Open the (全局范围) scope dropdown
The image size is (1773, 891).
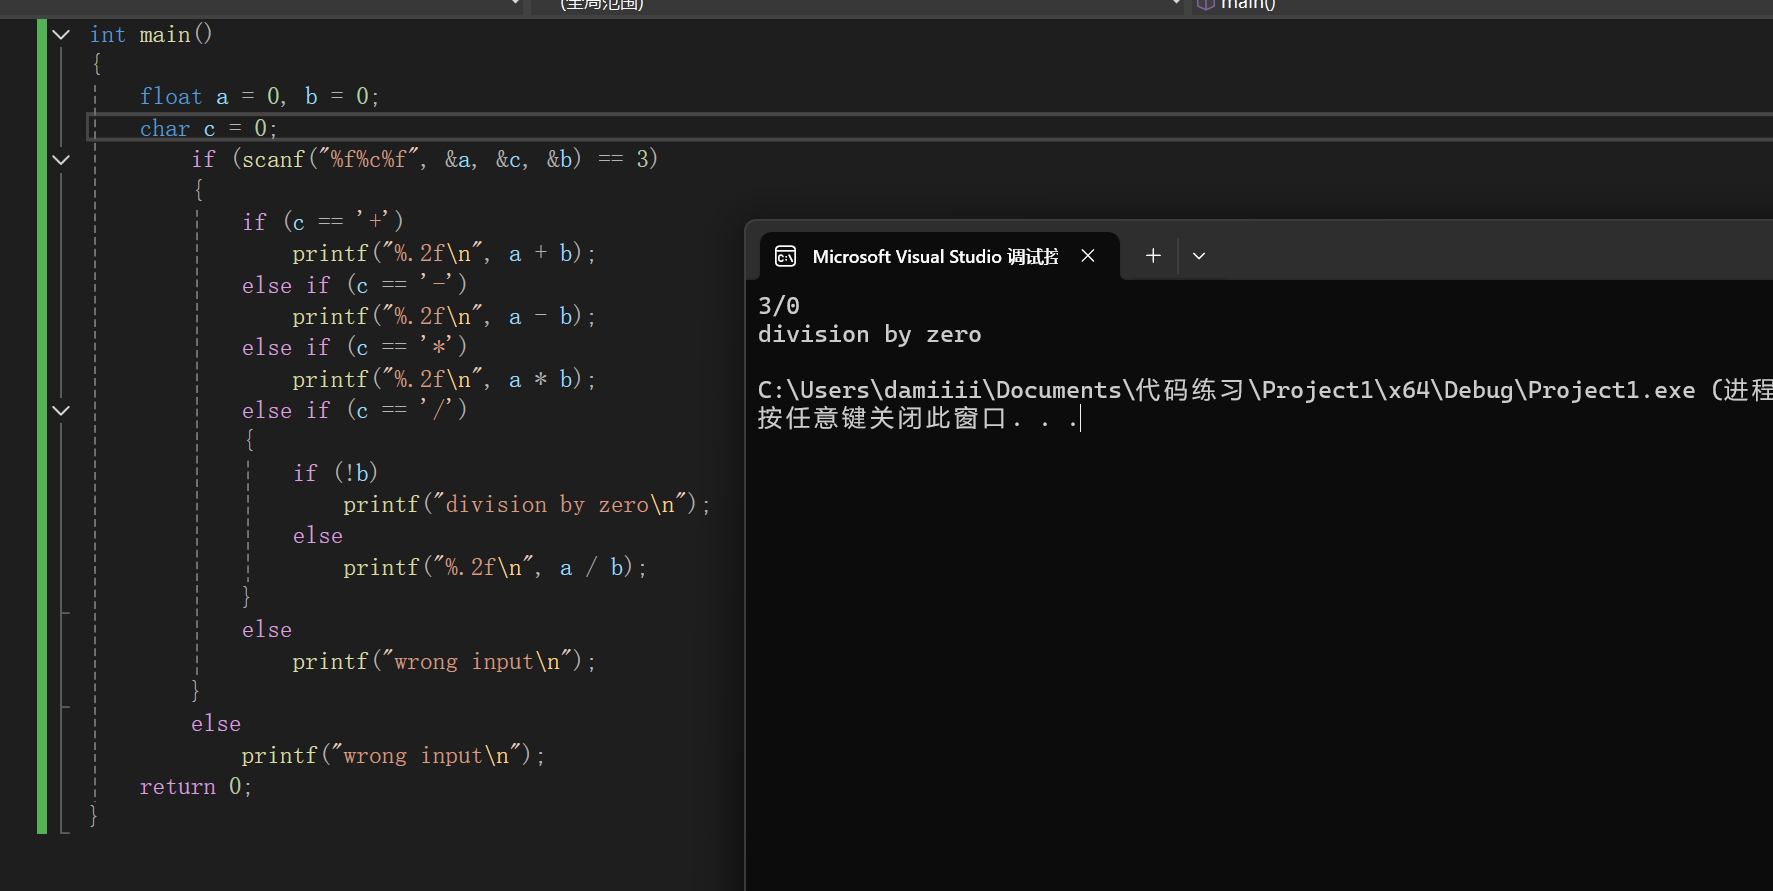click(x=858, y=5)
